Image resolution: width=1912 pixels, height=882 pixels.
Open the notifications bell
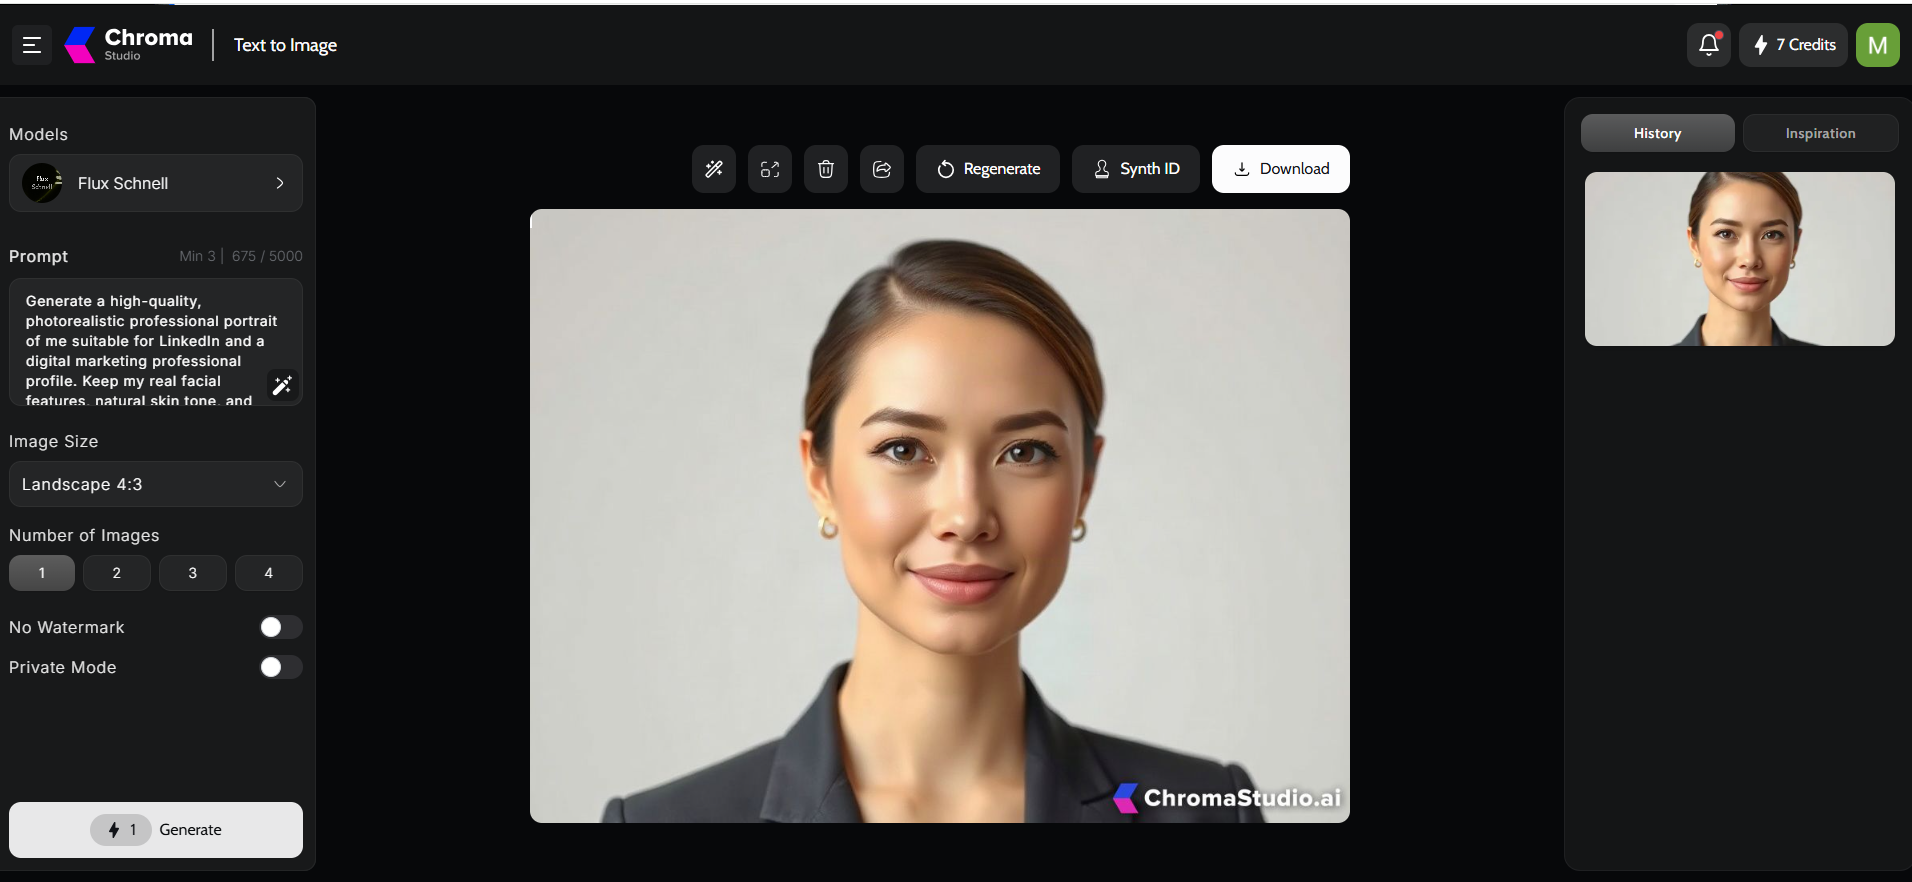point(1708,45)
